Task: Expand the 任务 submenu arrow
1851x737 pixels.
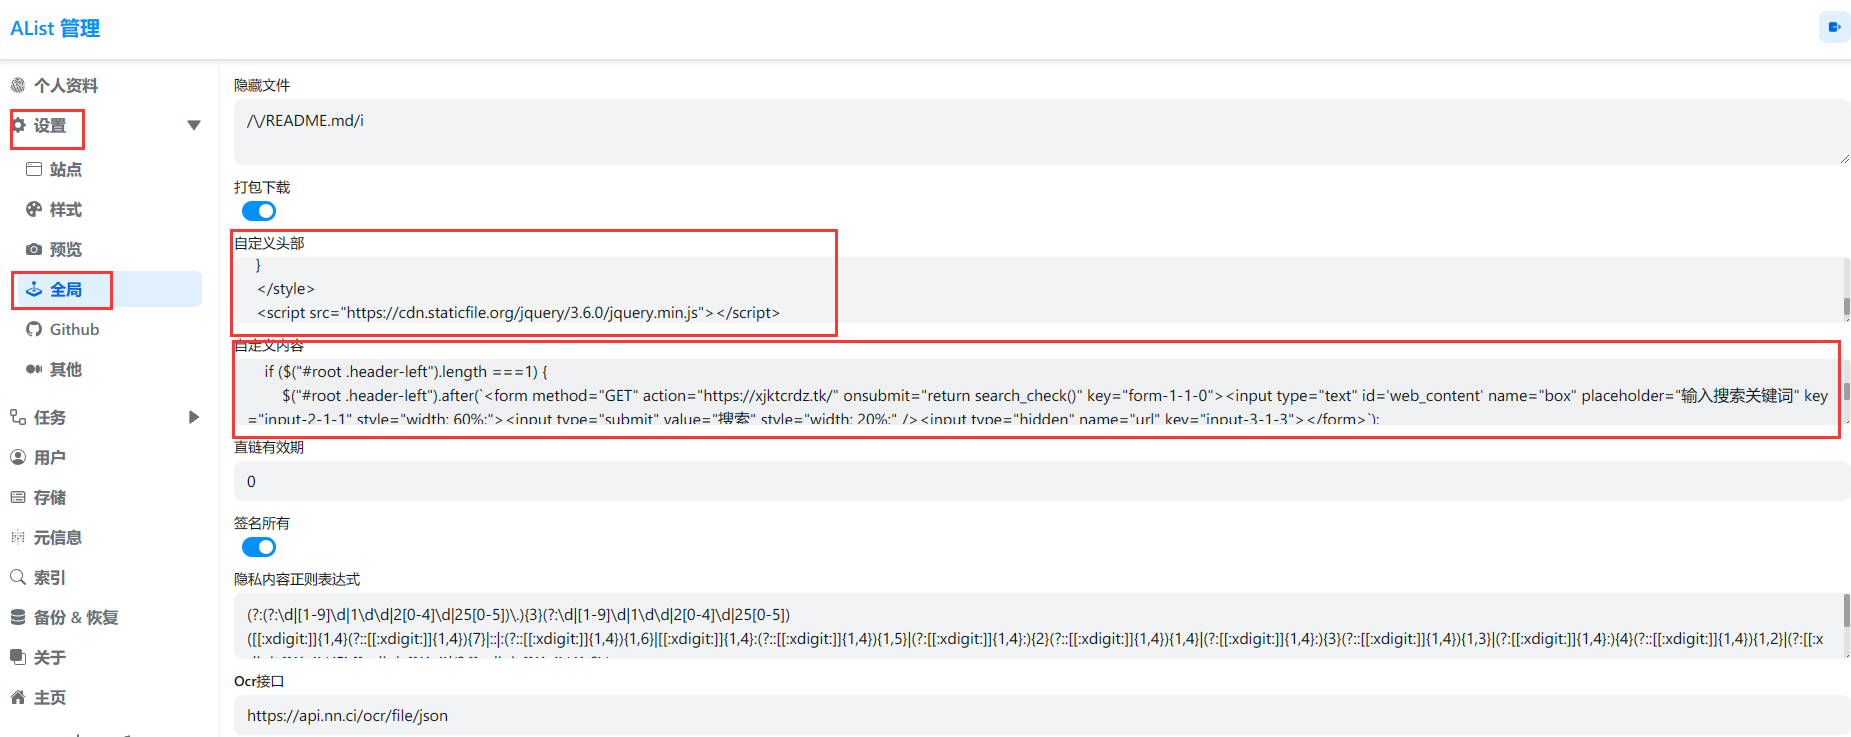Action: [x=194, y=417]
